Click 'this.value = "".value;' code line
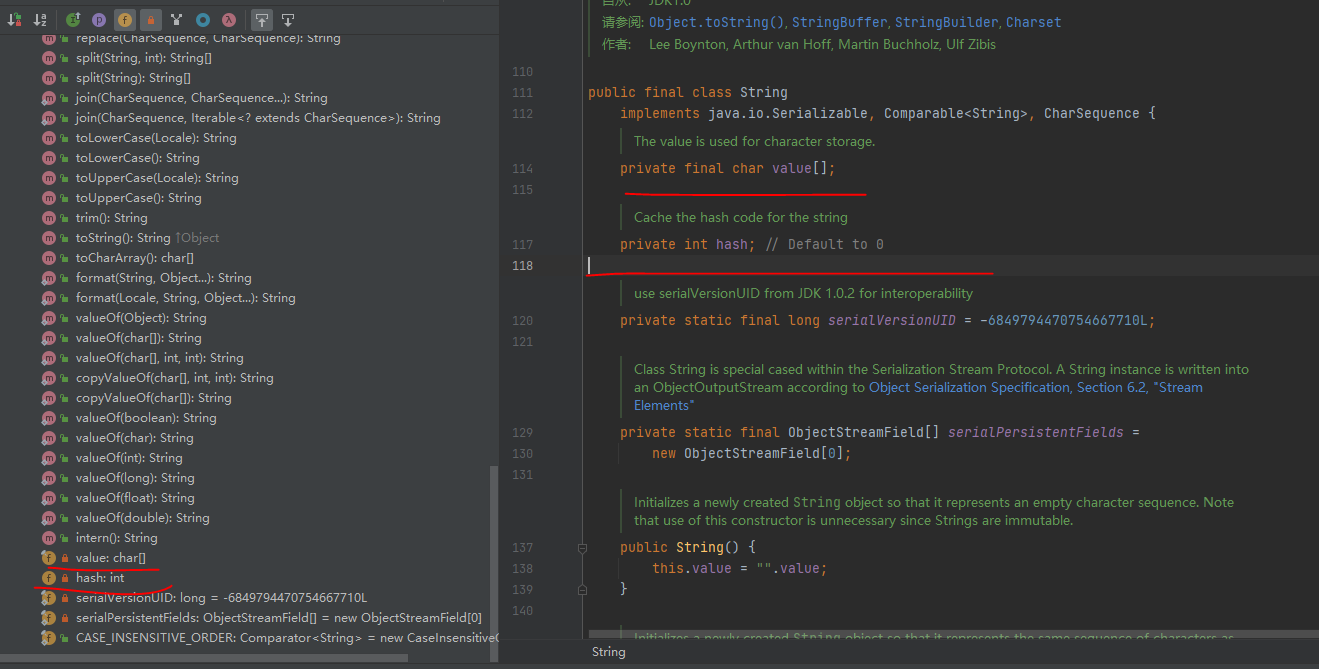The image size is (1319, 669). tap(740, 568)
